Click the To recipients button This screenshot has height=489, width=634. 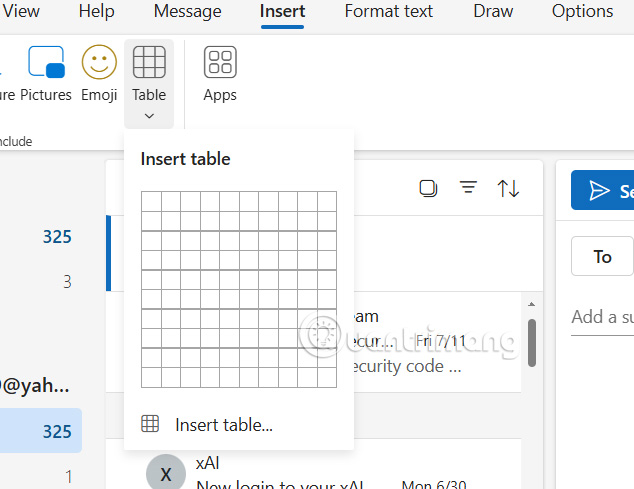(602, 257)
